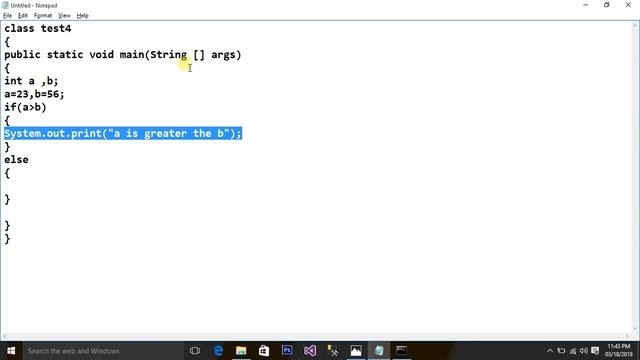
Task: Open the tools app icon on taskbar
Action: click(333, 351)
